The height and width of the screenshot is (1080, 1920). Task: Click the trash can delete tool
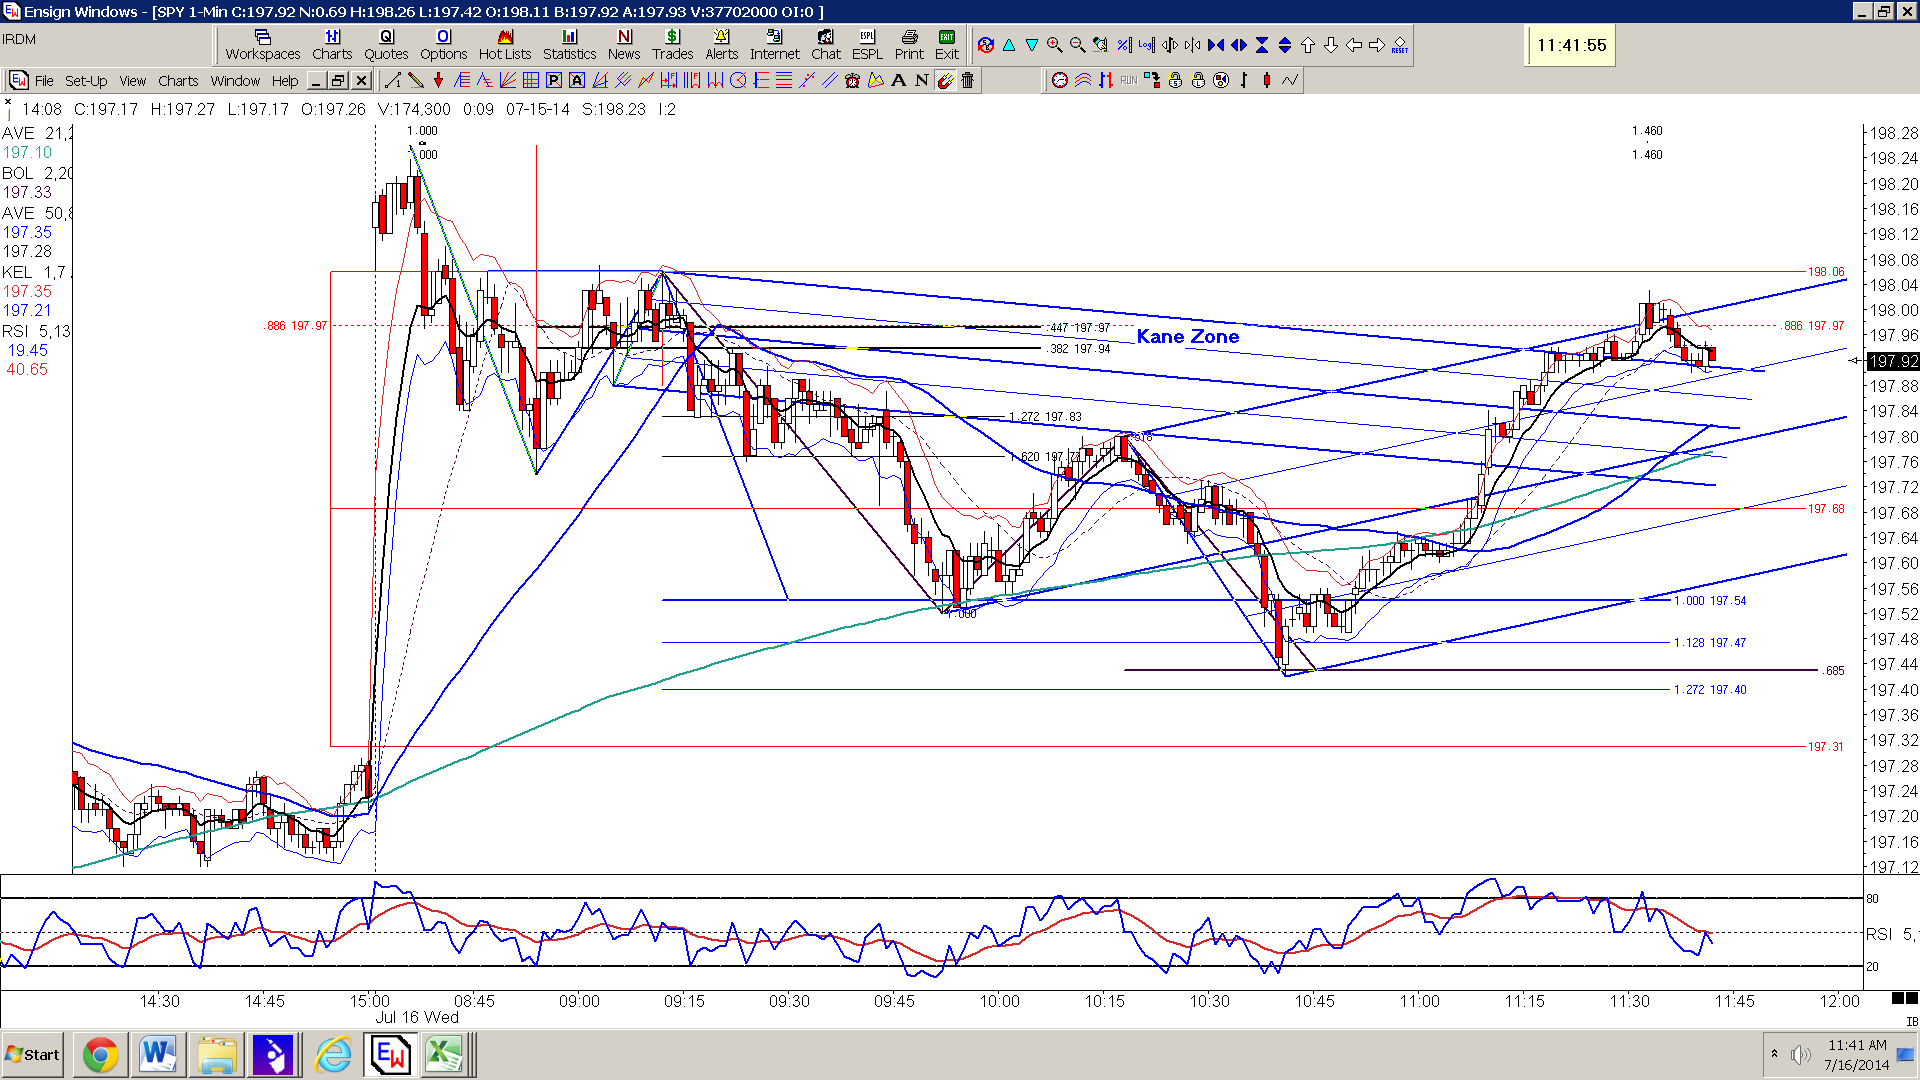[967, 80]
